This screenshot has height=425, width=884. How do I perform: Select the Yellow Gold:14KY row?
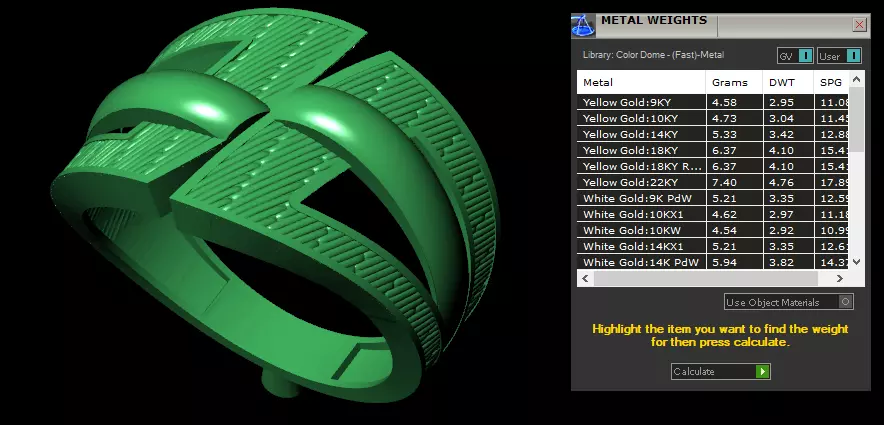(x=713, y=134)
